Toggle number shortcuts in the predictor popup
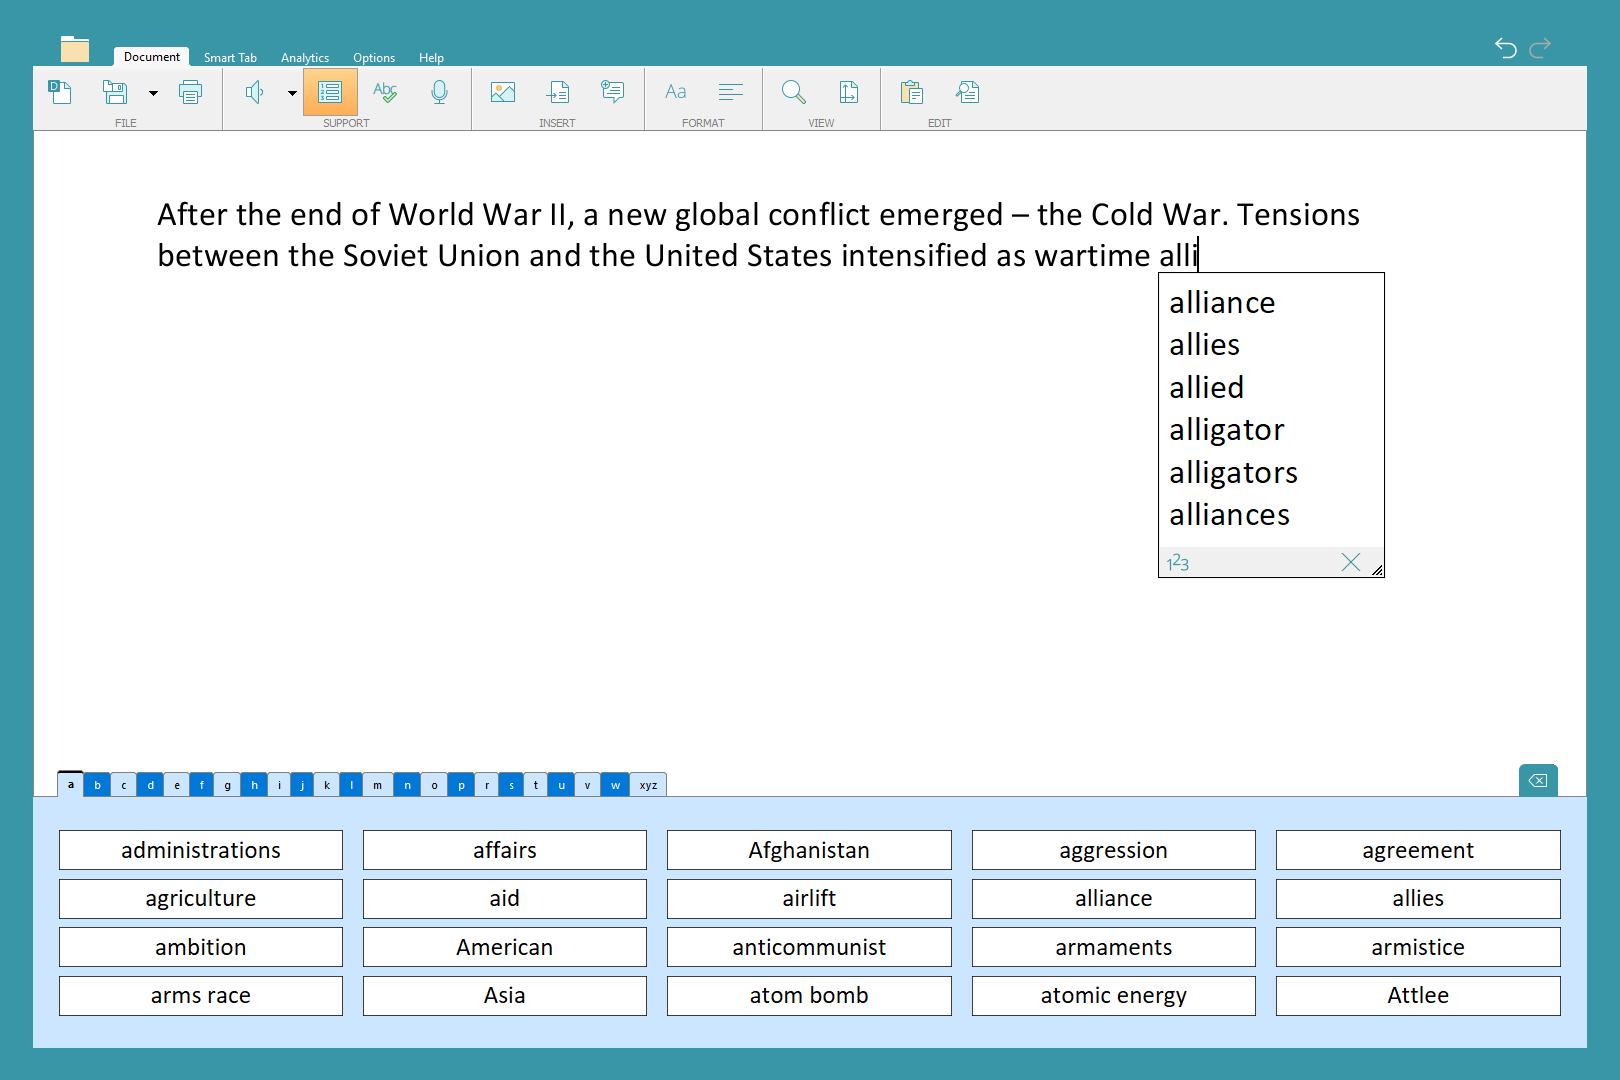The width and height of the screenshot is (1620, 1080). coord(1178,563)
